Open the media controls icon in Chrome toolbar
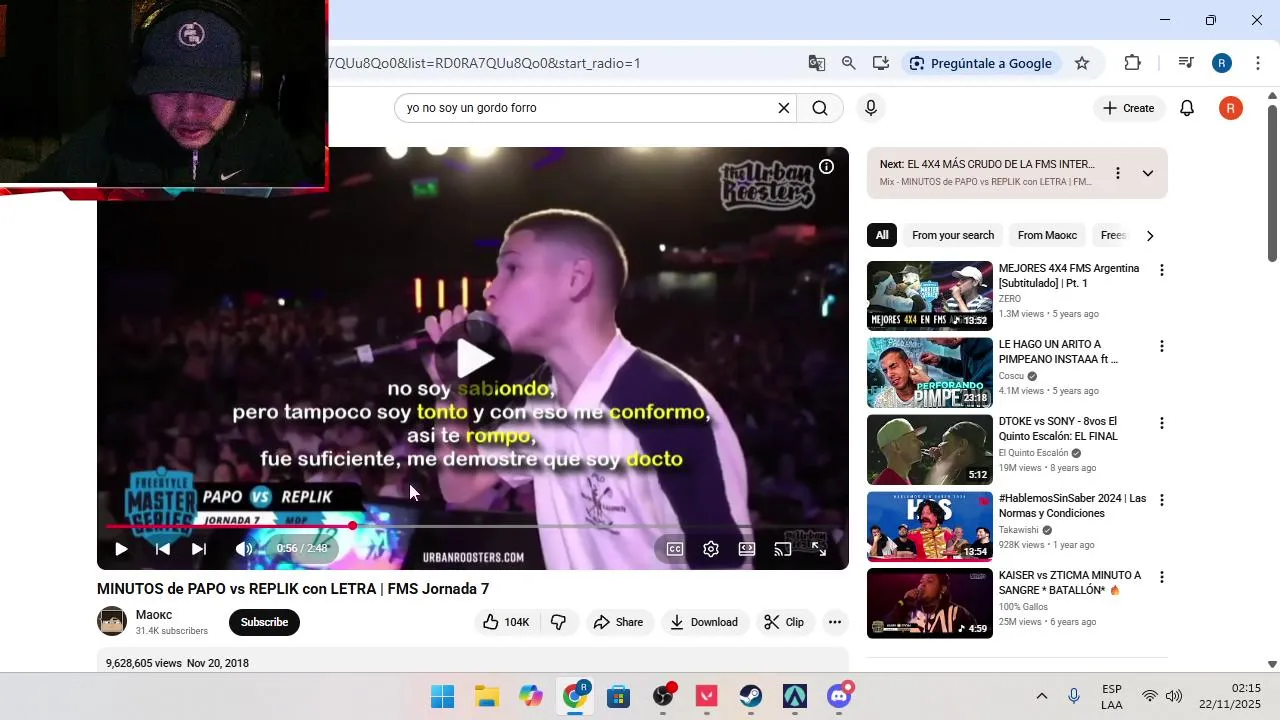This screenshot has height=720, width=1280. pyautogui.click(x=1186, y=63)
